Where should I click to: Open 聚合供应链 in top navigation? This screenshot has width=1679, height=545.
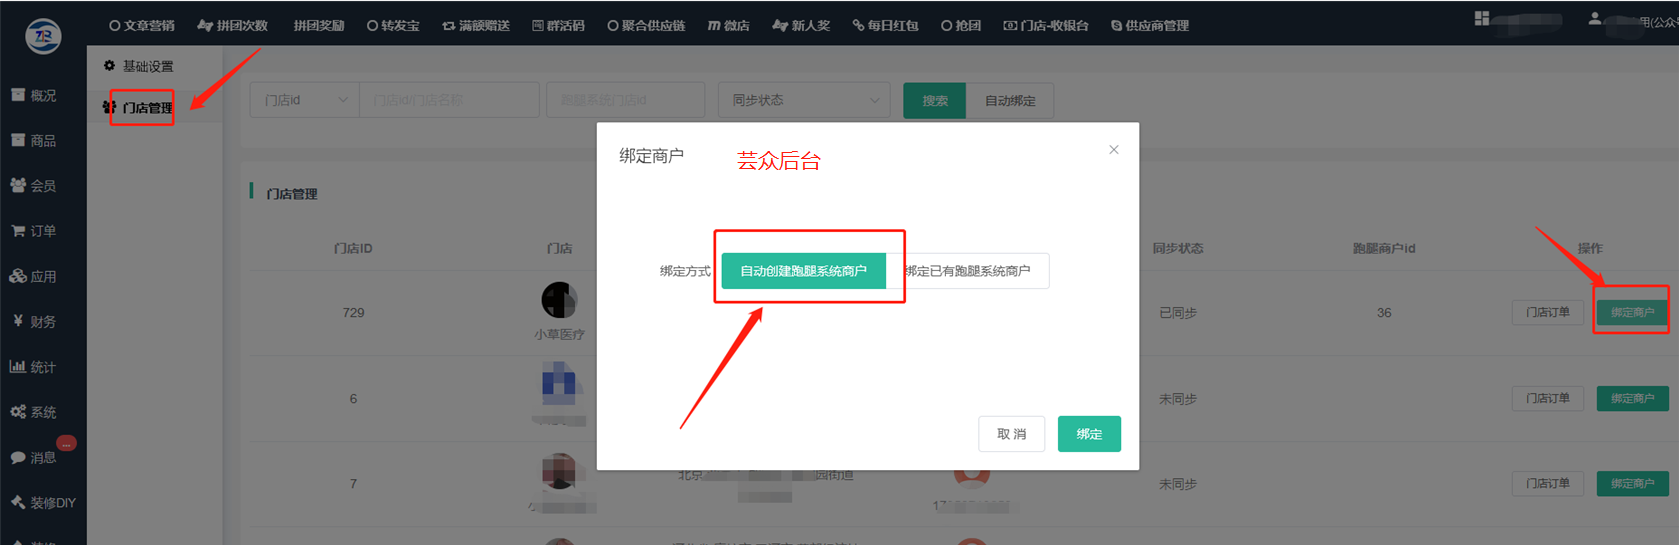click(x=646, y=25)
